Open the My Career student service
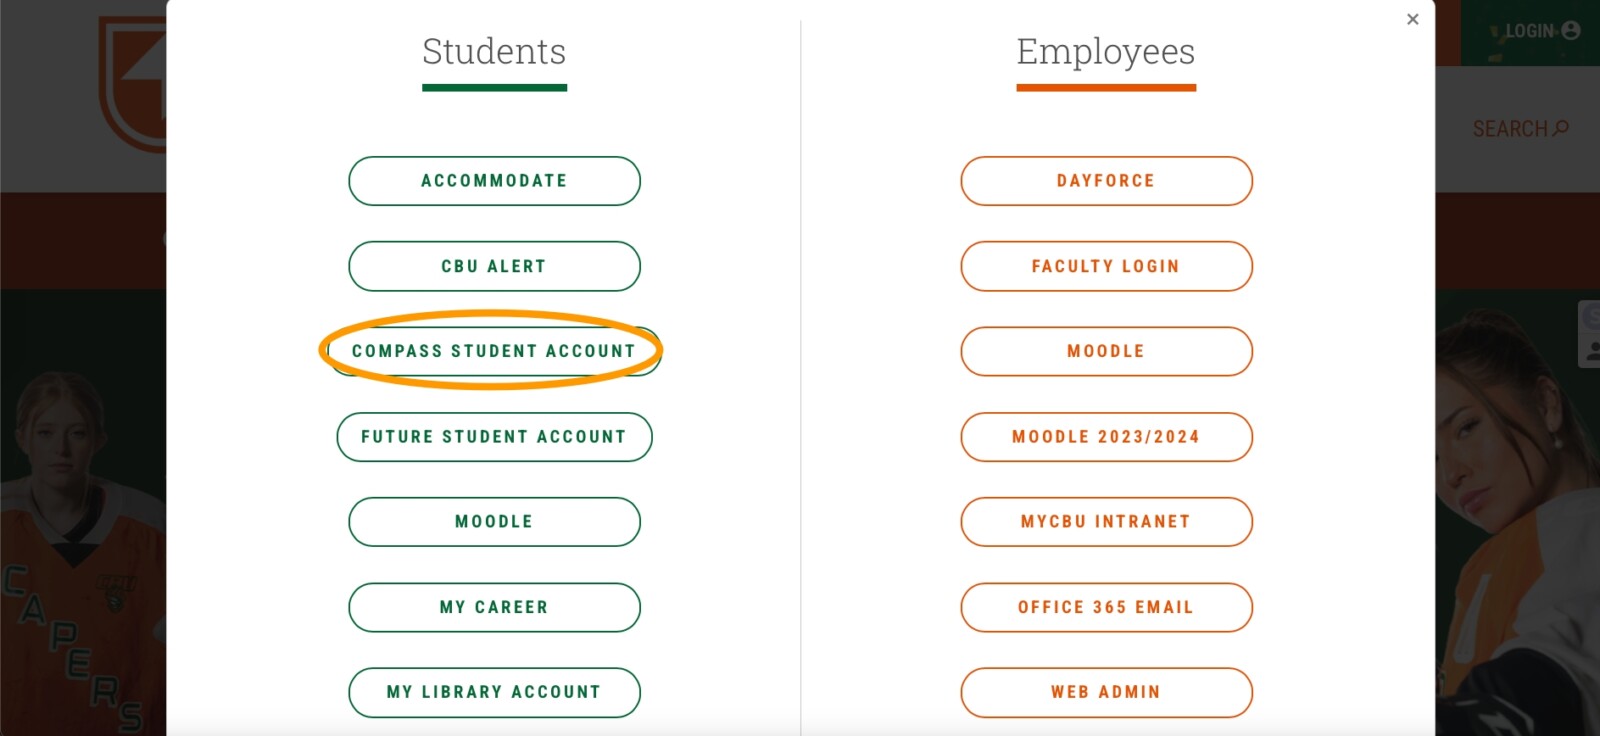 (x=494, y=607)
